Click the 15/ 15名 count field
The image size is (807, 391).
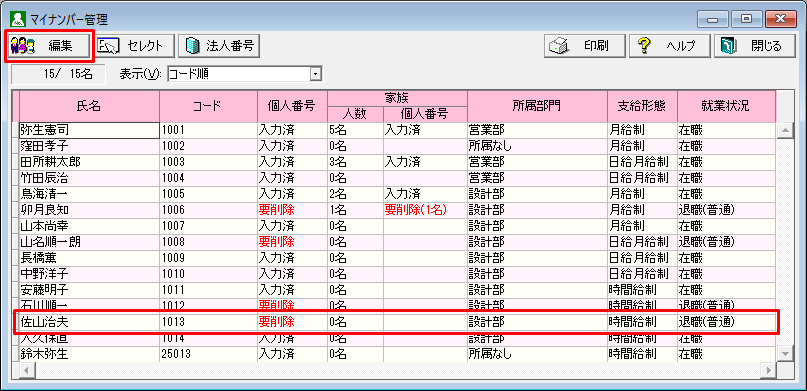[x=58, y=74]
